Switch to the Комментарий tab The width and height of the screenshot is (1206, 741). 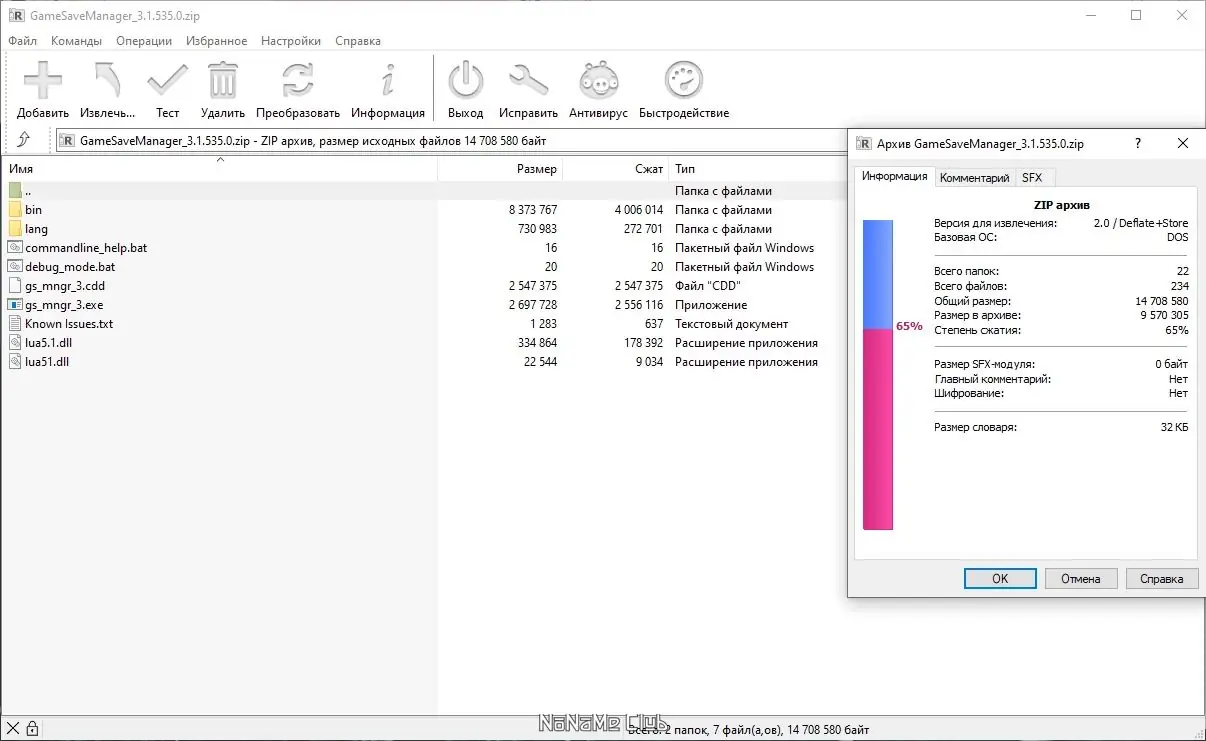pyautogui.click(x=975, y=177)
